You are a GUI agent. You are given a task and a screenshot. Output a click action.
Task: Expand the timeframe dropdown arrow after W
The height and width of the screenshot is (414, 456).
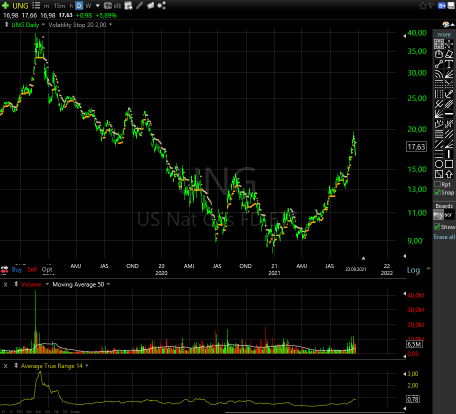coord(97,6)
